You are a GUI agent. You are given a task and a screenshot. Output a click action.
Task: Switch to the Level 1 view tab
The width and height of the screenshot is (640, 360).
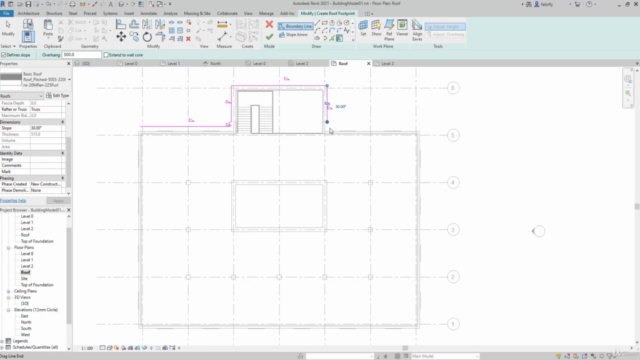[170, 64]
